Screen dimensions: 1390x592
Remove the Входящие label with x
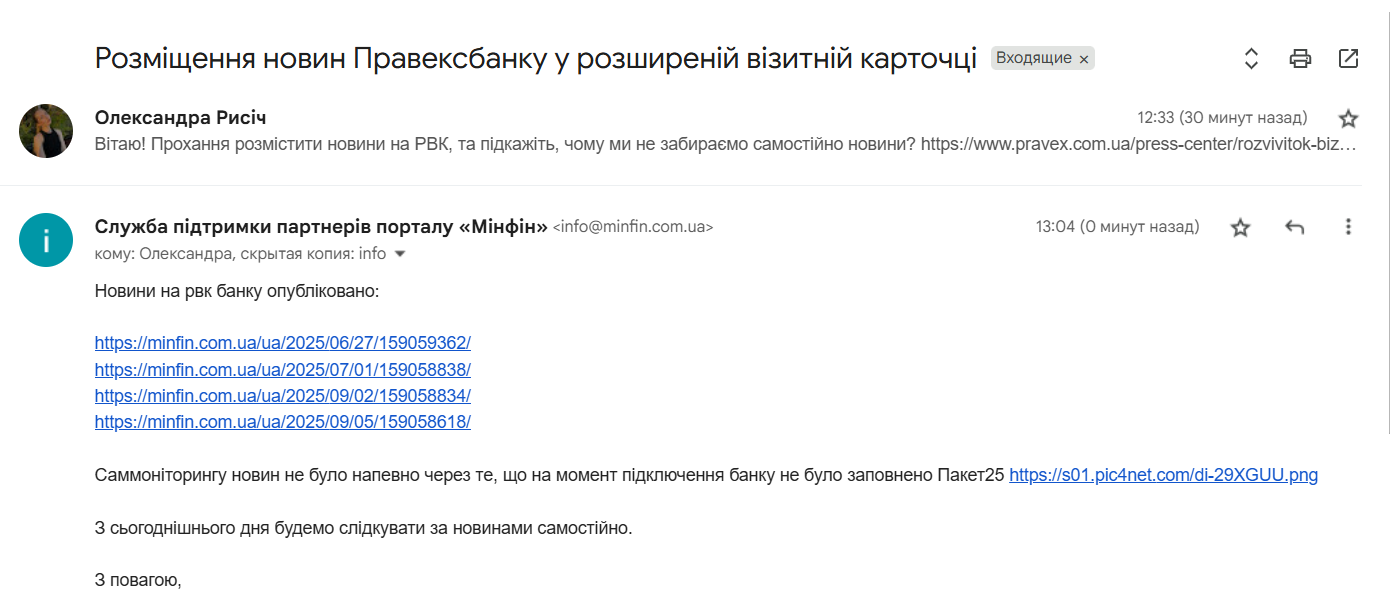pos(1084,59)
